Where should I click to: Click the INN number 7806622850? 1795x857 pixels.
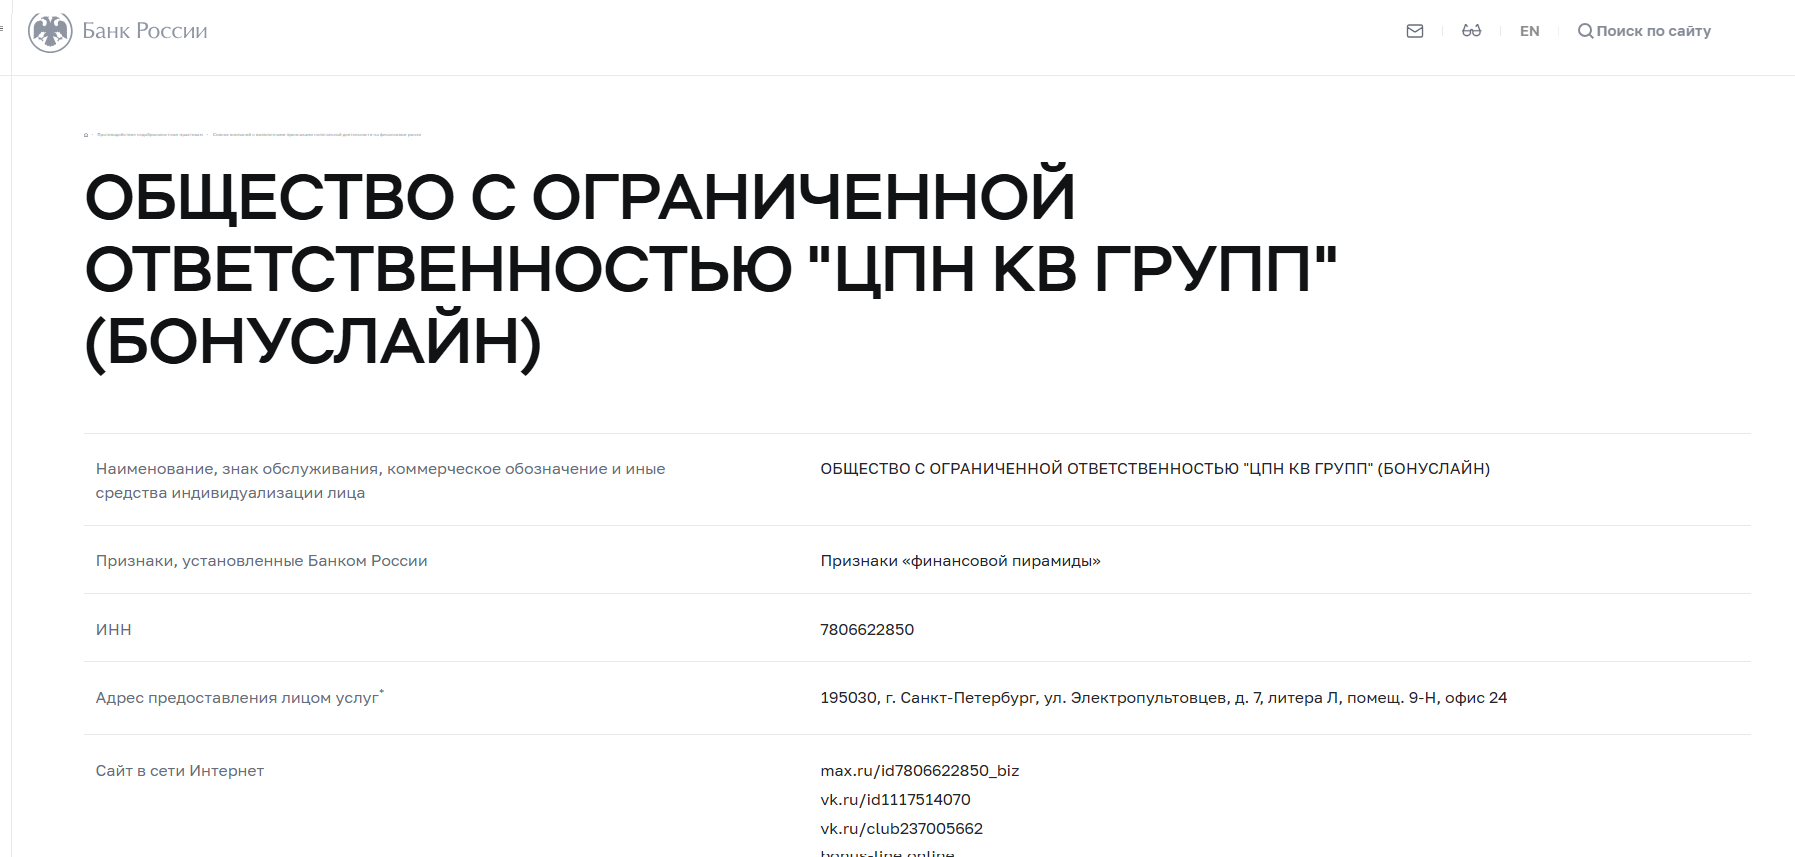[867, 629]
